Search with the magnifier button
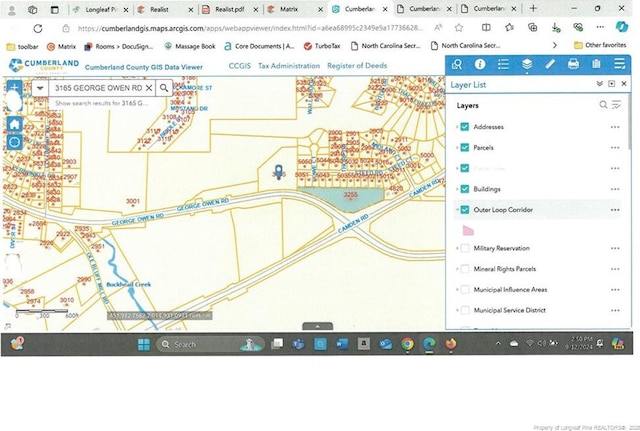Viewport: 640px width, 431px height. click(x=164, y=88)
